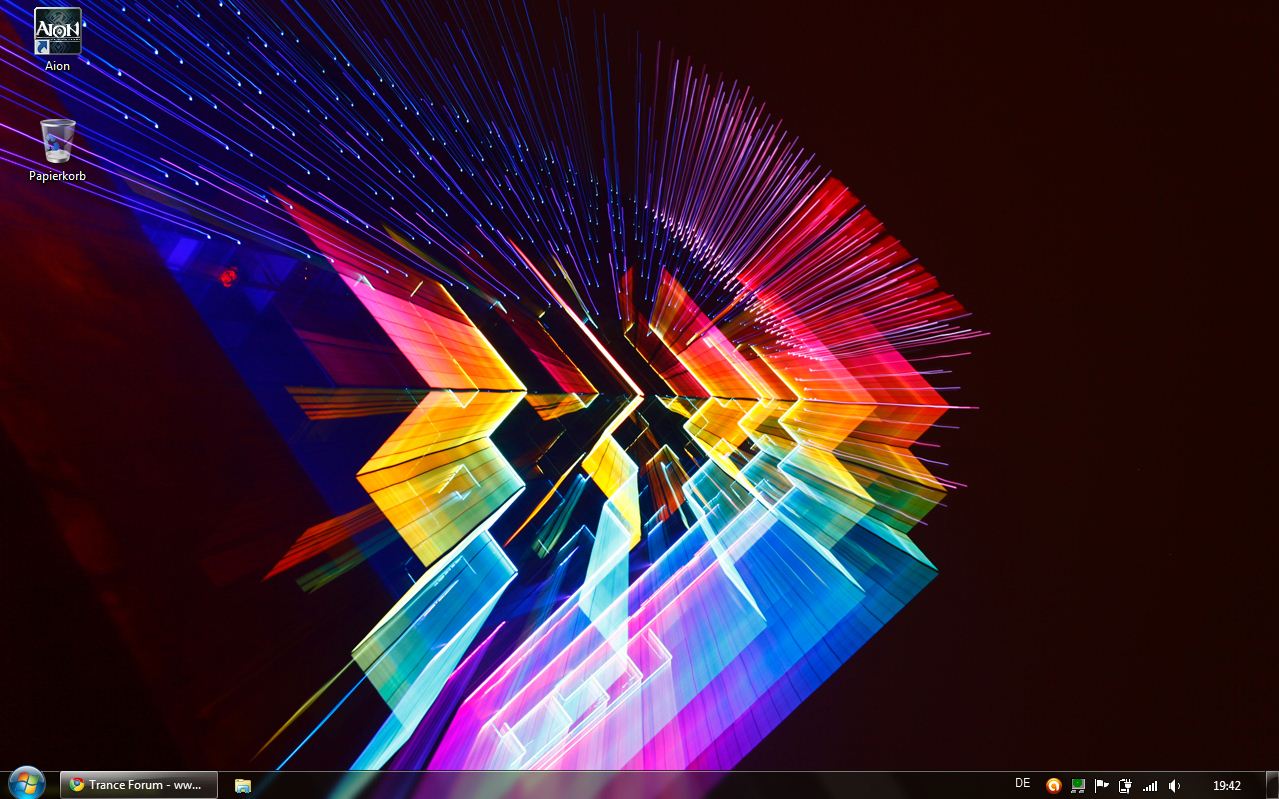Image resolution: width=1279 pixels, height=799 pixels.
Task: Click the orange swirl tray icon
Action: (1053, 785)
